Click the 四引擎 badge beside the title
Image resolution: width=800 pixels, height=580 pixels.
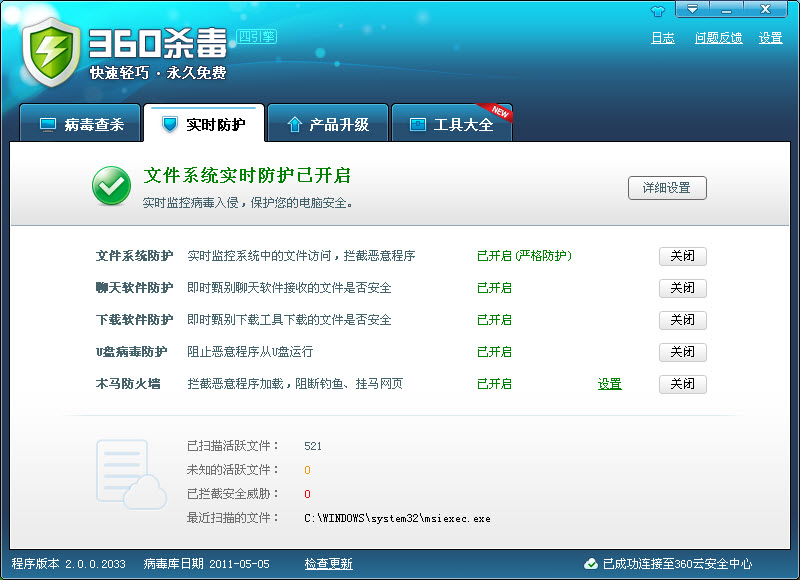click(x=256, y=37)
